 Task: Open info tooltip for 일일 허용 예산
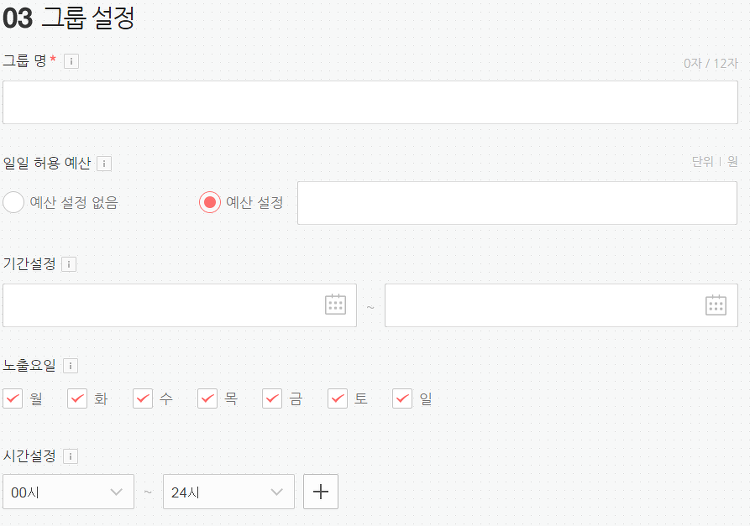pyautogui.click(x=104, y=164)
